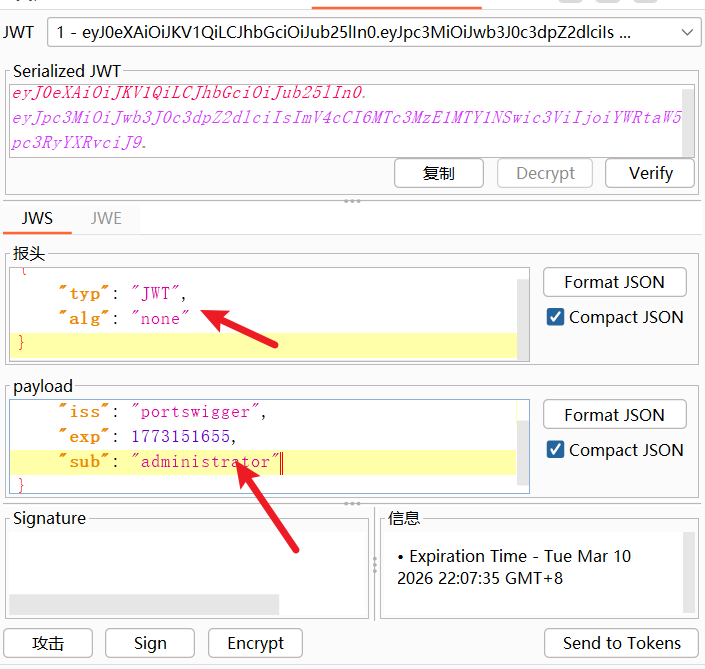Click the 复制 (copy) button
Image resolution: width=705 pixels, height=669 pixels.
(438, 173)
